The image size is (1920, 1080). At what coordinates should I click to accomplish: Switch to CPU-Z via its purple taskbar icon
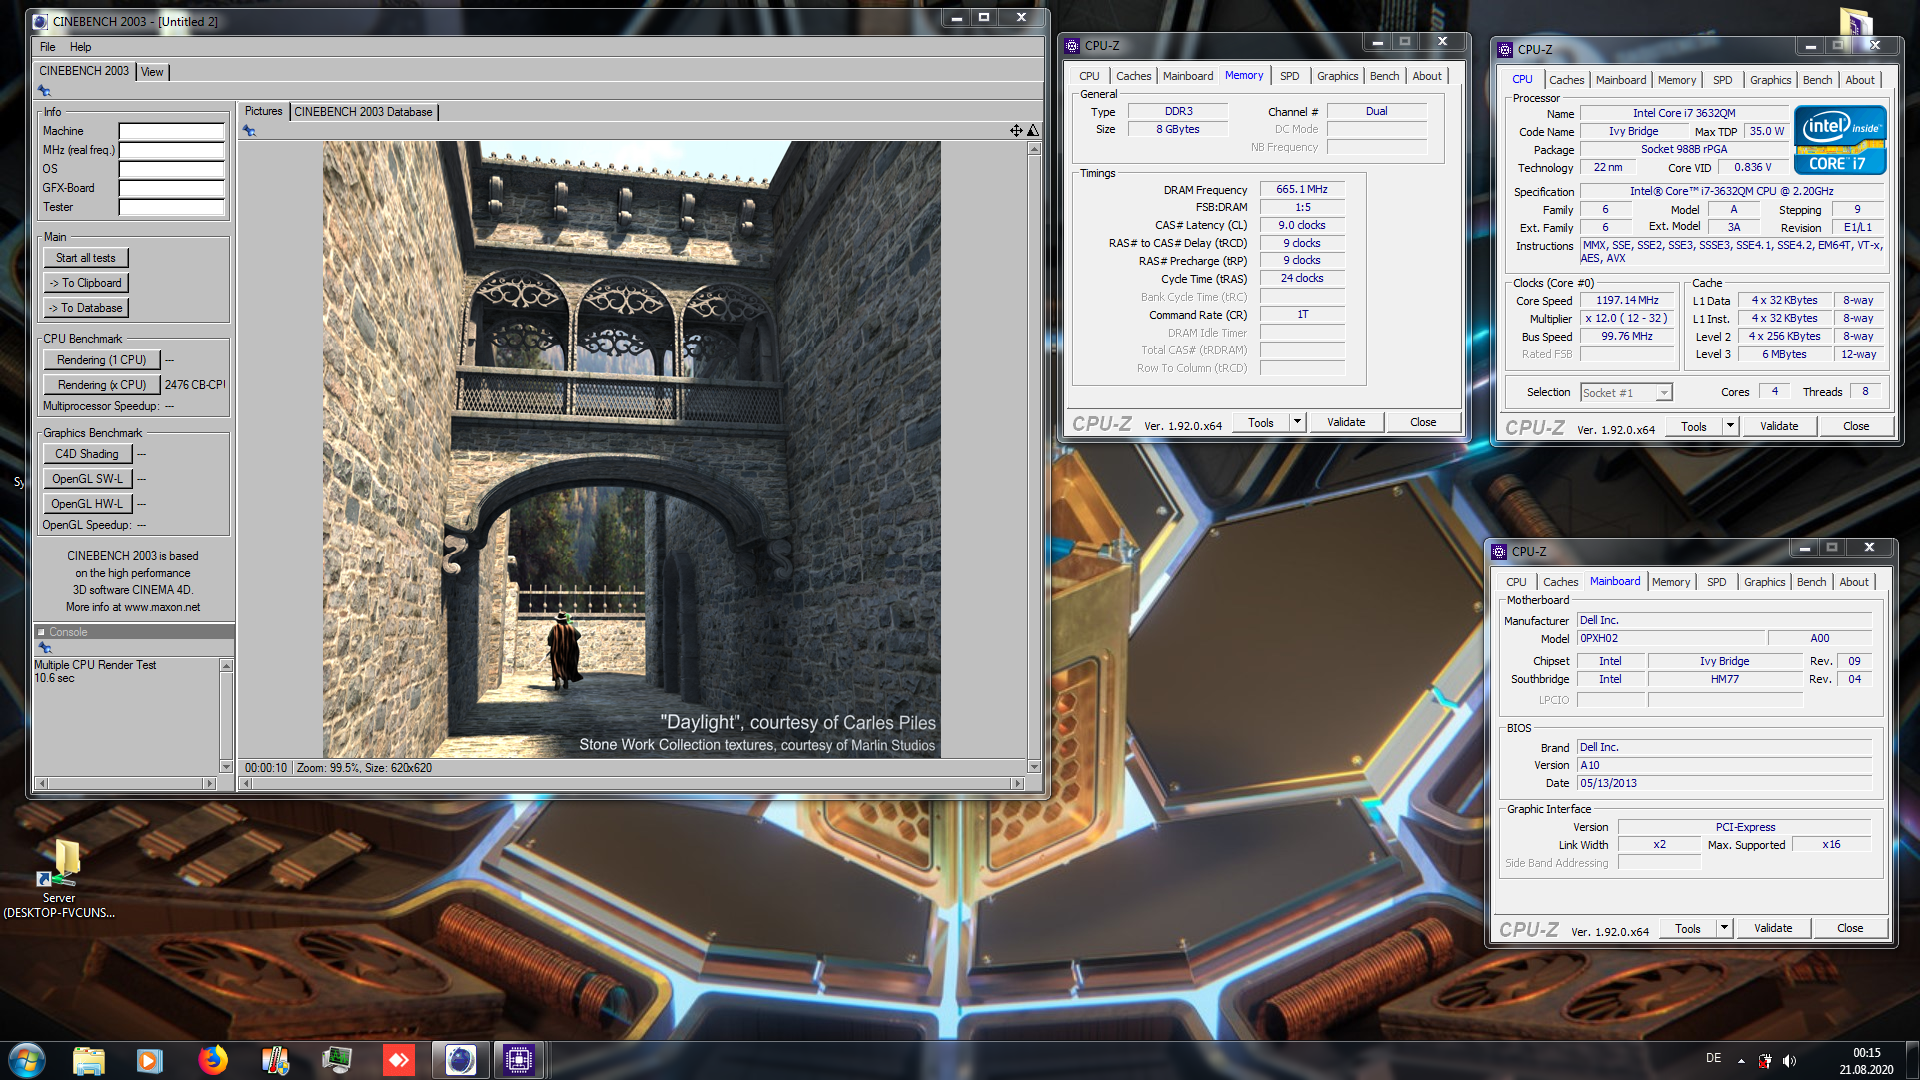point(519,1060)
